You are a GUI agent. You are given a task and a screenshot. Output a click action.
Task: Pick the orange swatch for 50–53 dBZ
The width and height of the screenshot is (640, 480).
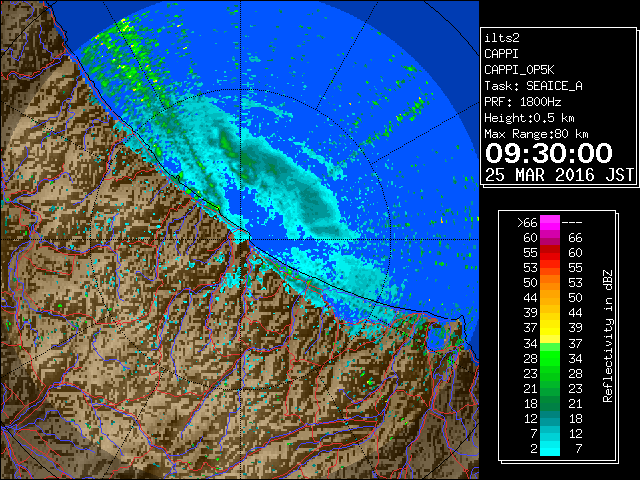550,283
